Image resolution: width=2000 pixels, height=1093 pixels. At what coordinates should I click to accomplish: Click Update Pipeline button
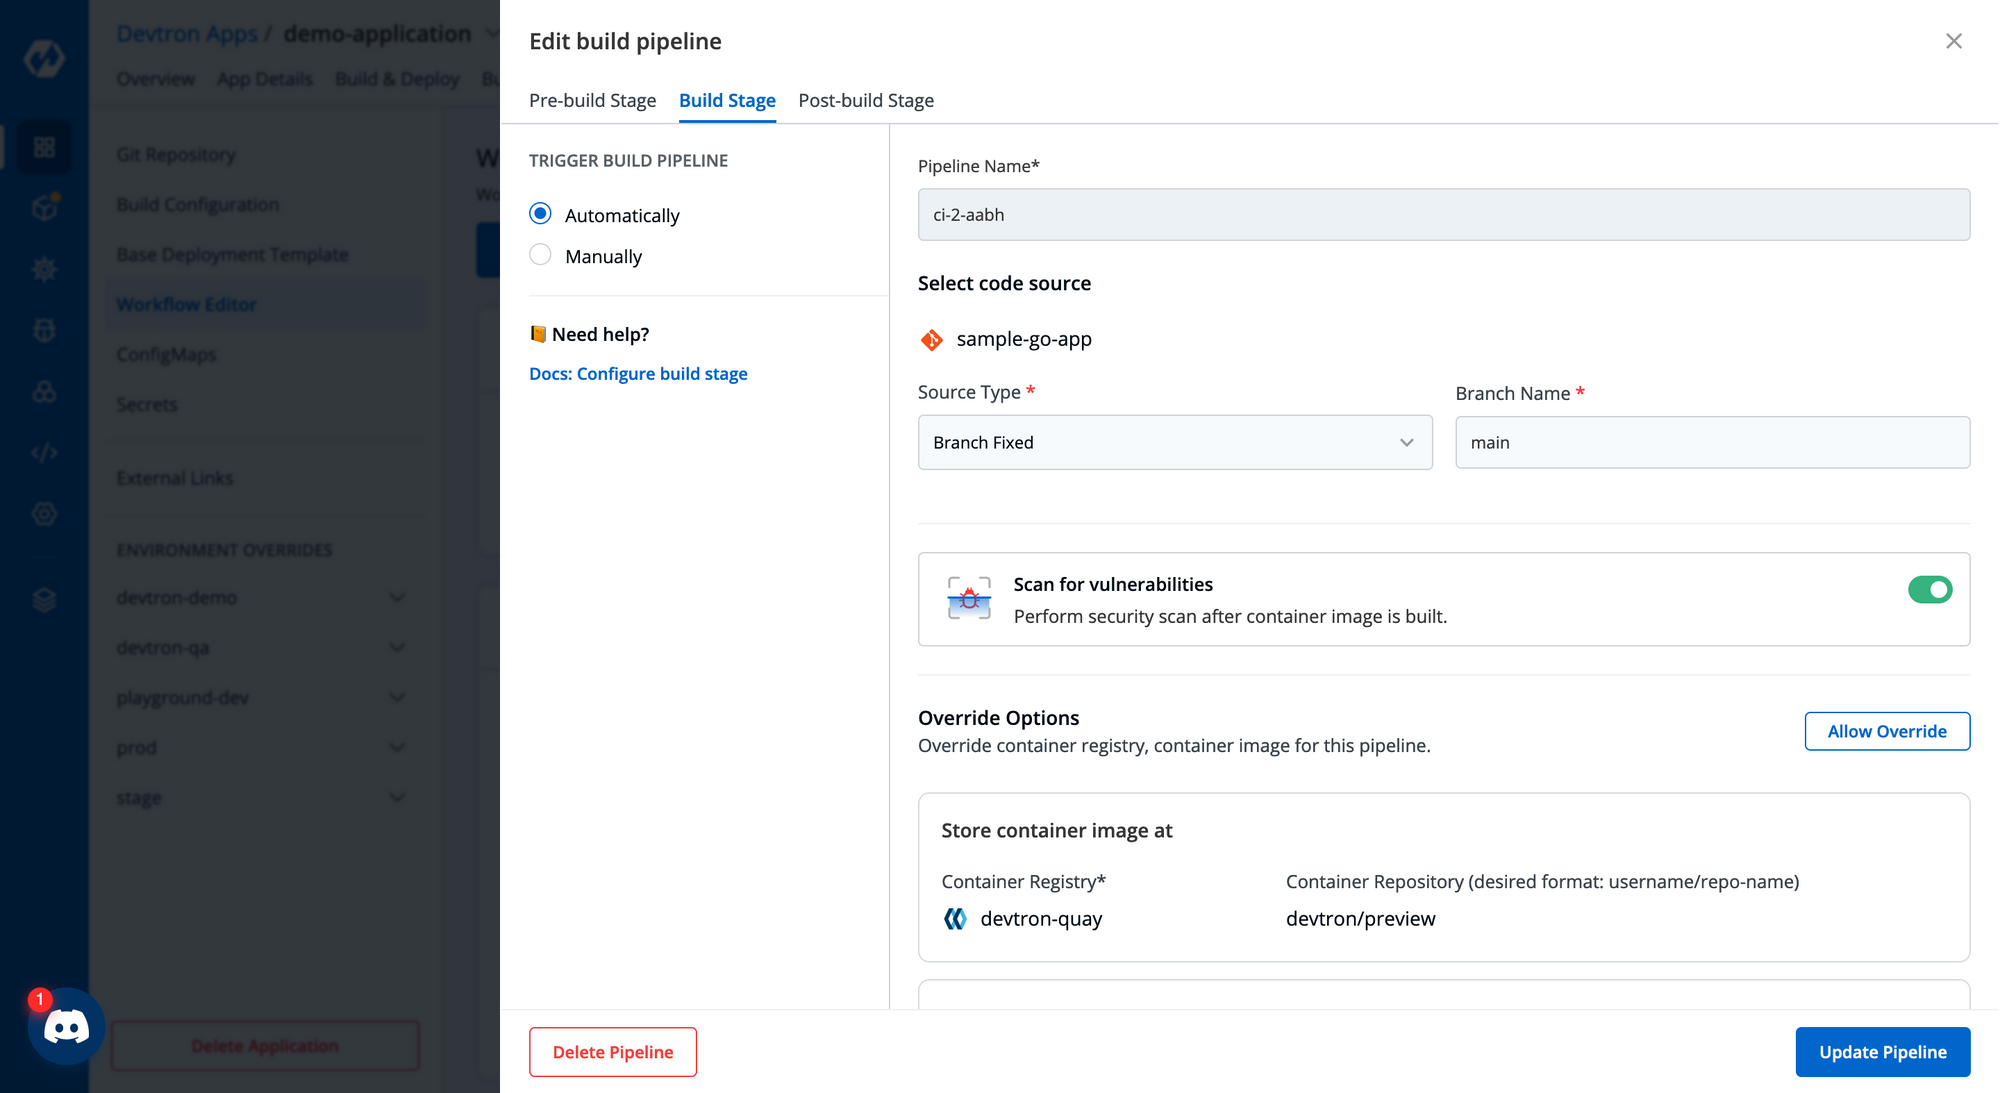pos(1882,1052)
